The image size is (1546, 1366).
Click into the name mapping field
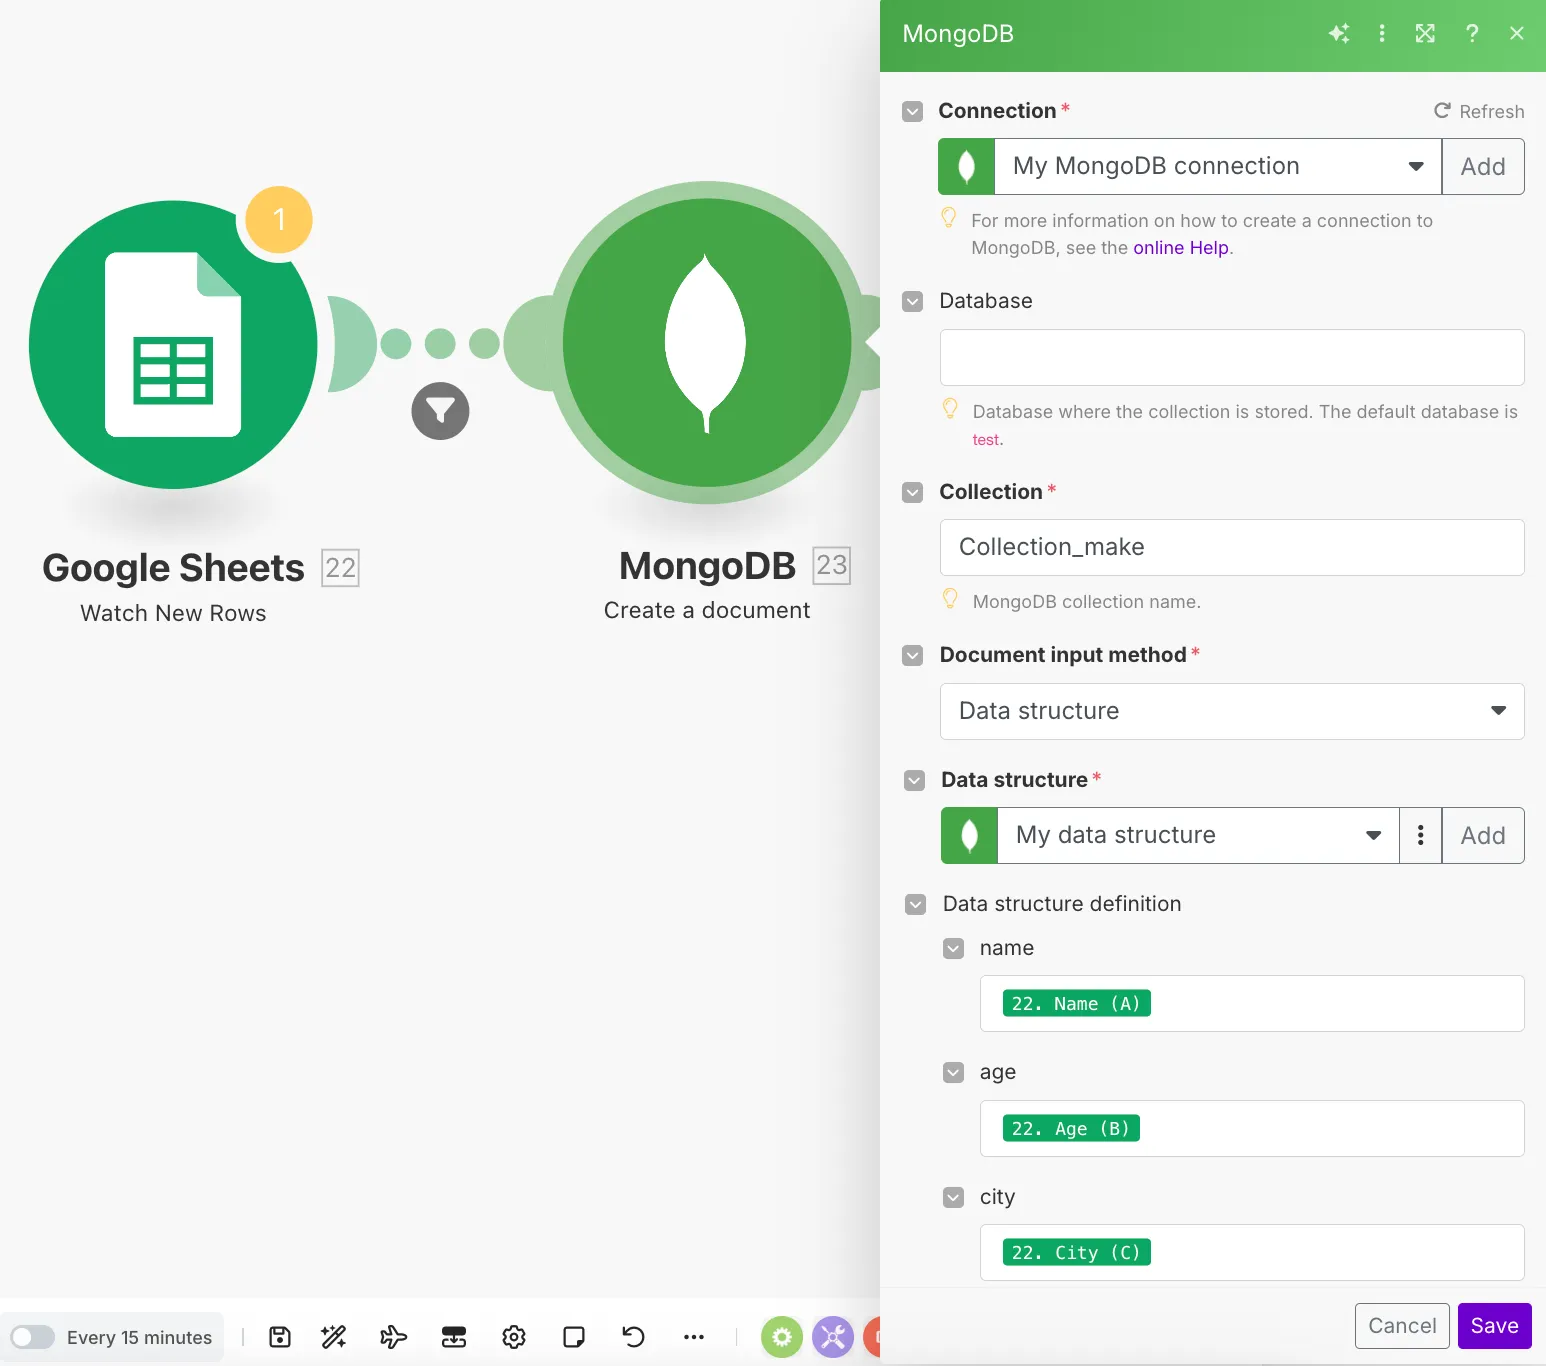click(1252, 1003)
